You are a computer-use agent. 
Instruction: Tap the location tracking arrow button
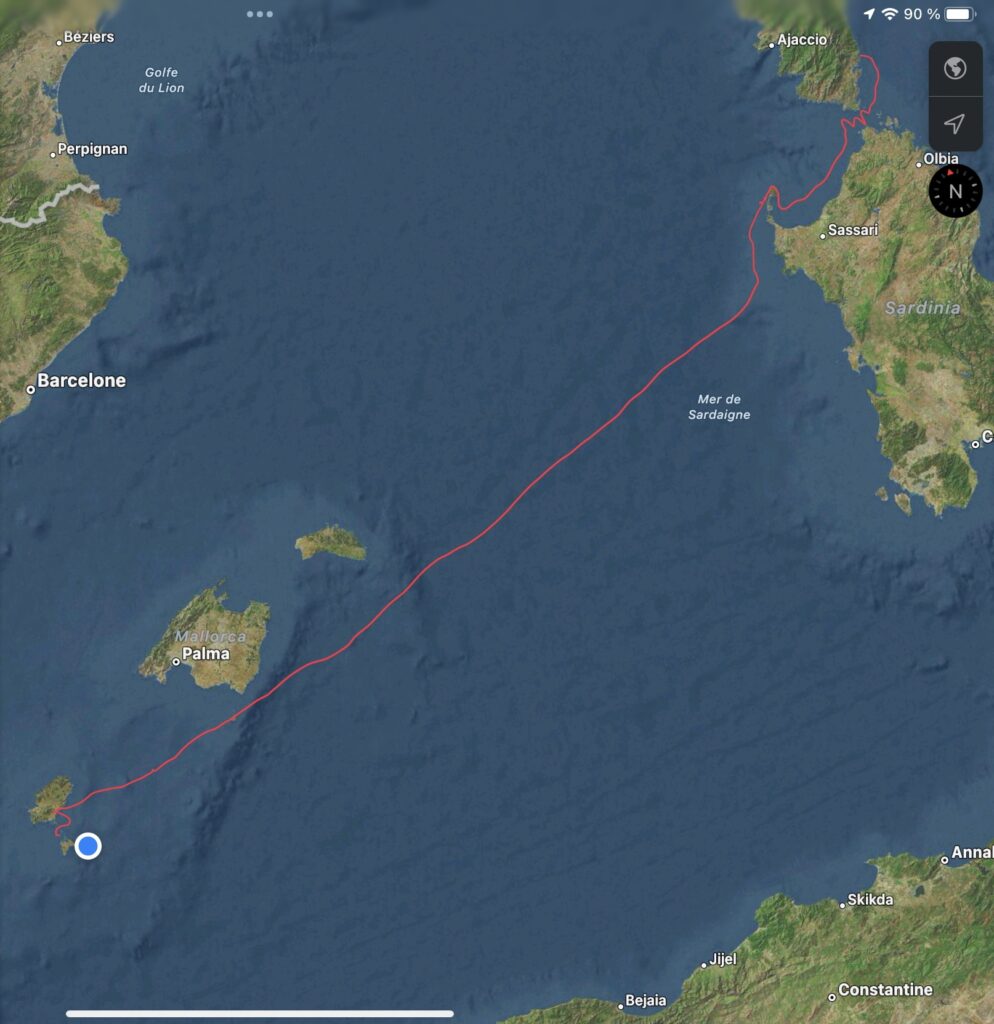pyautogui.click(x=955, y=123)
